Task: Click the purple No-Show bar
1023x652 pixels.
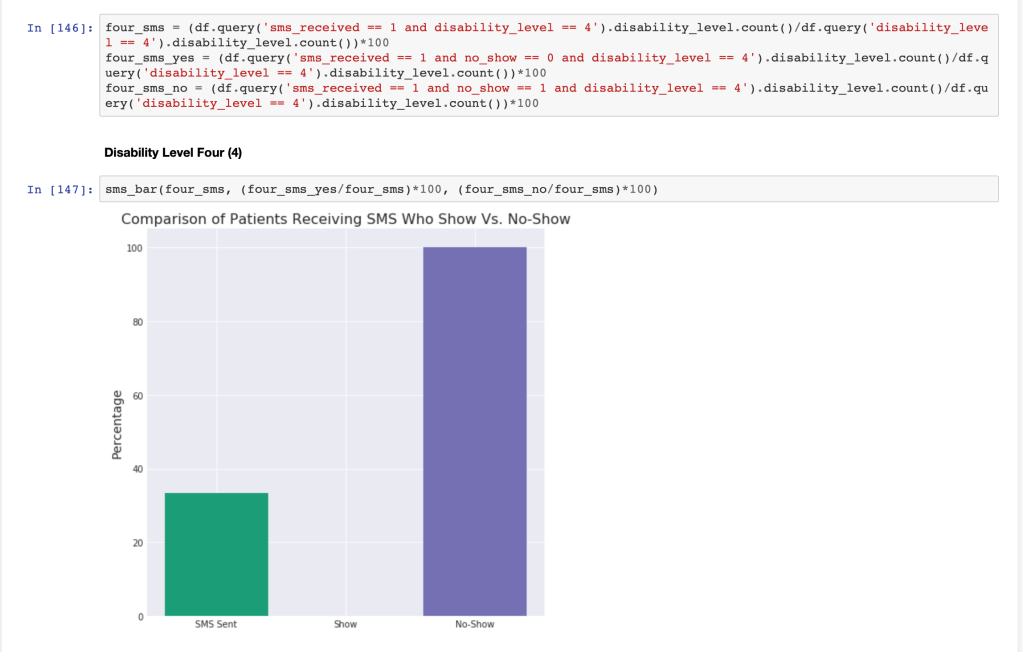Action: click(474, 430)
